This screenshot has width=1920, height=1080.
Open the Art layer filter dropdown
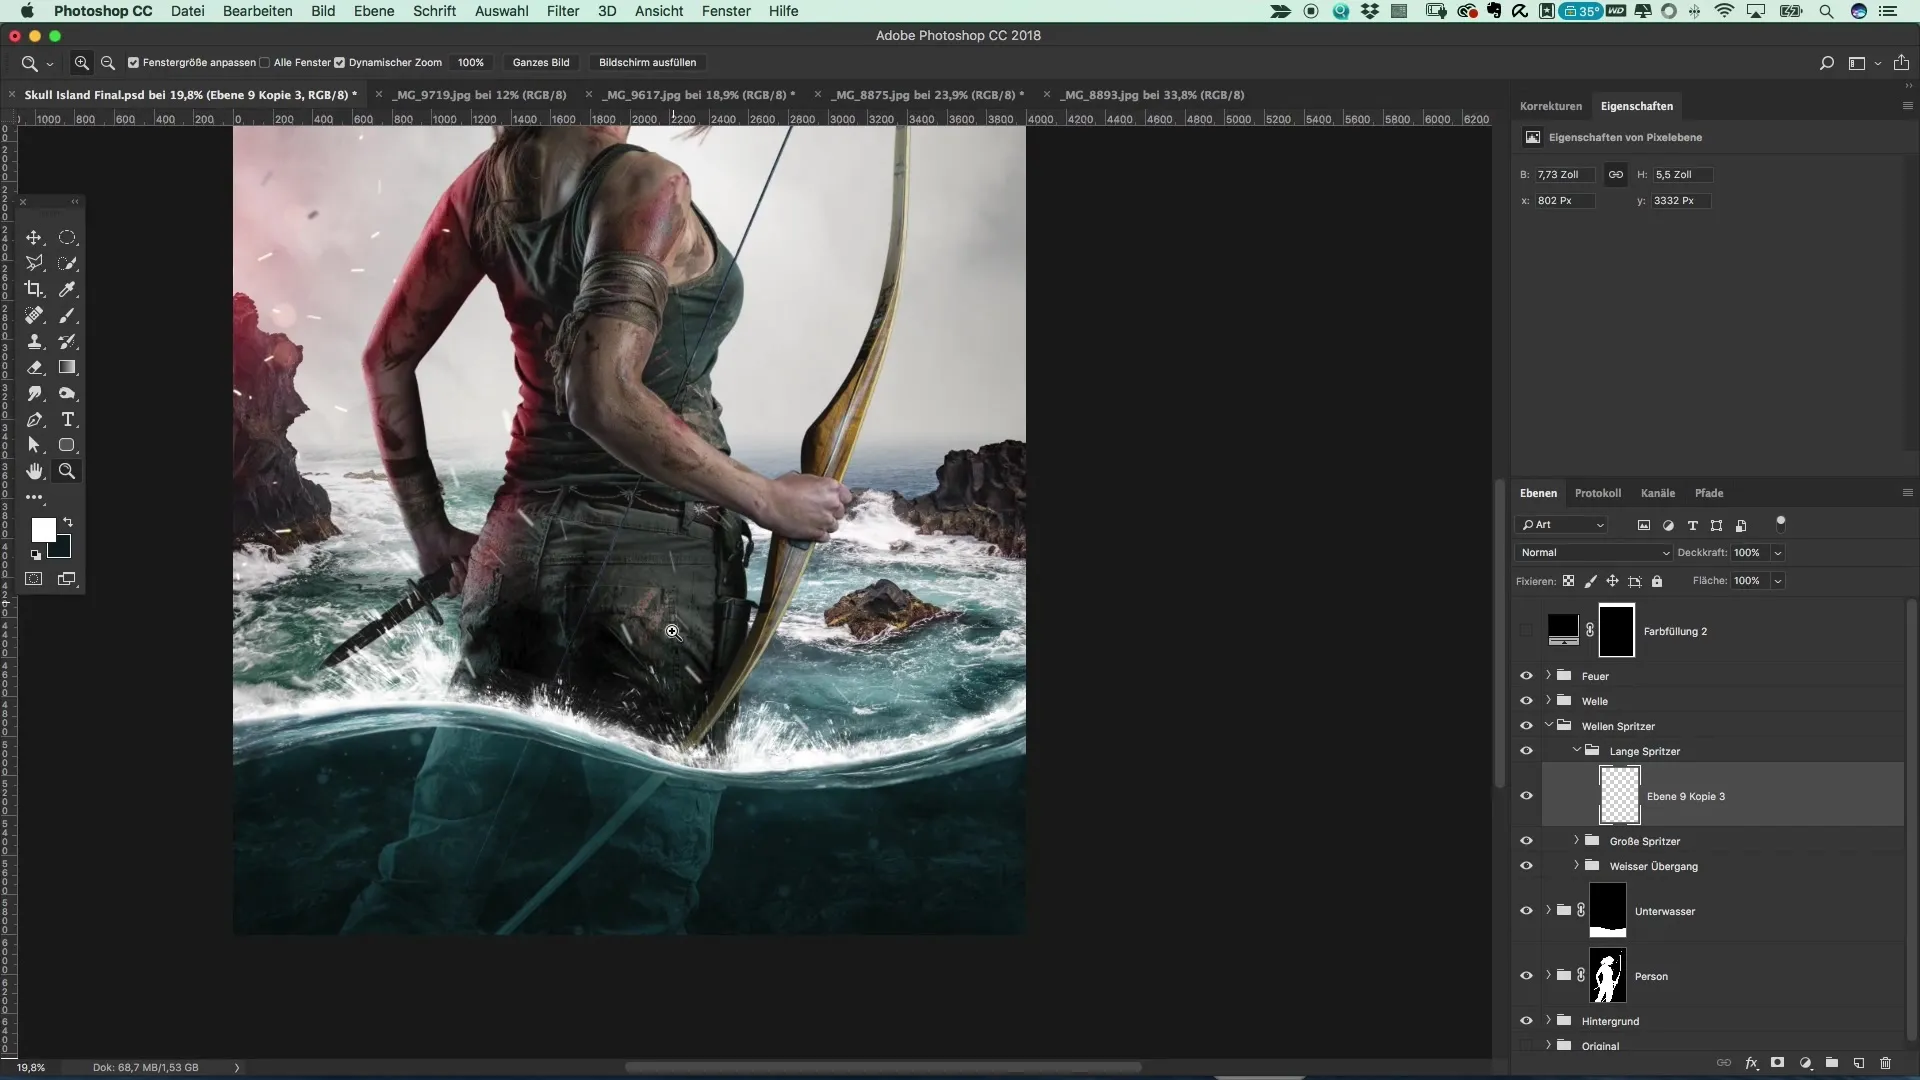click(1563, 525)
